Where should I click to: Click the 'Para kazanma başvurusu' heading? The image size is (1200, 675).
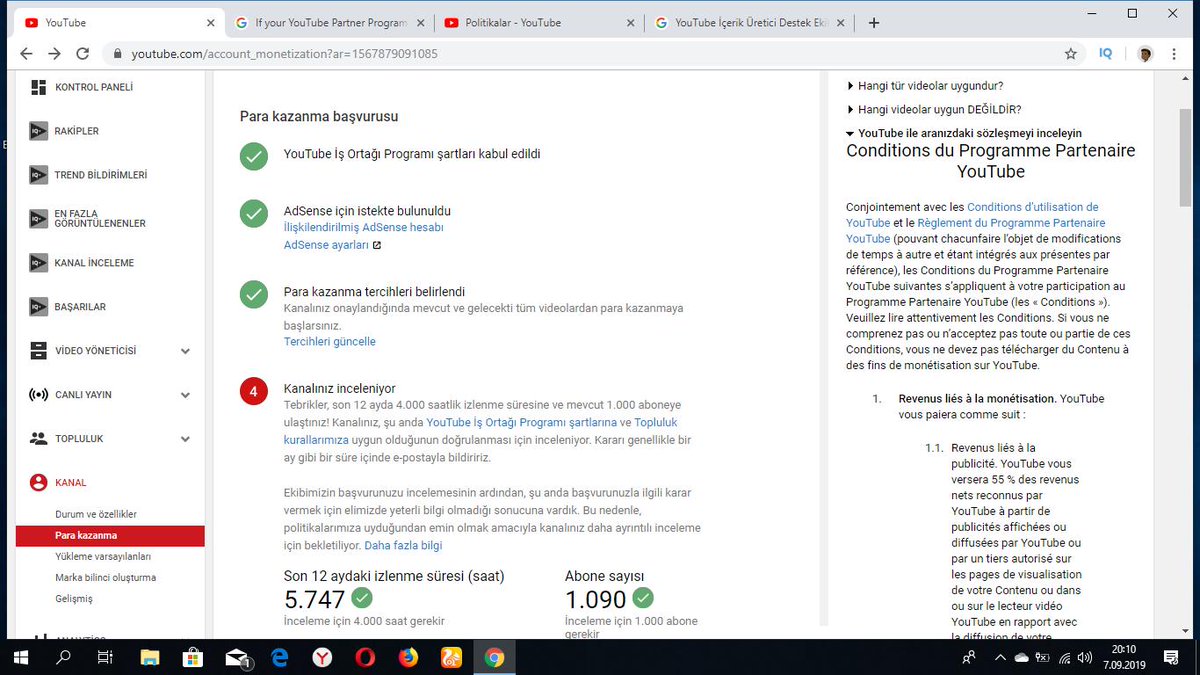[319, 116]
